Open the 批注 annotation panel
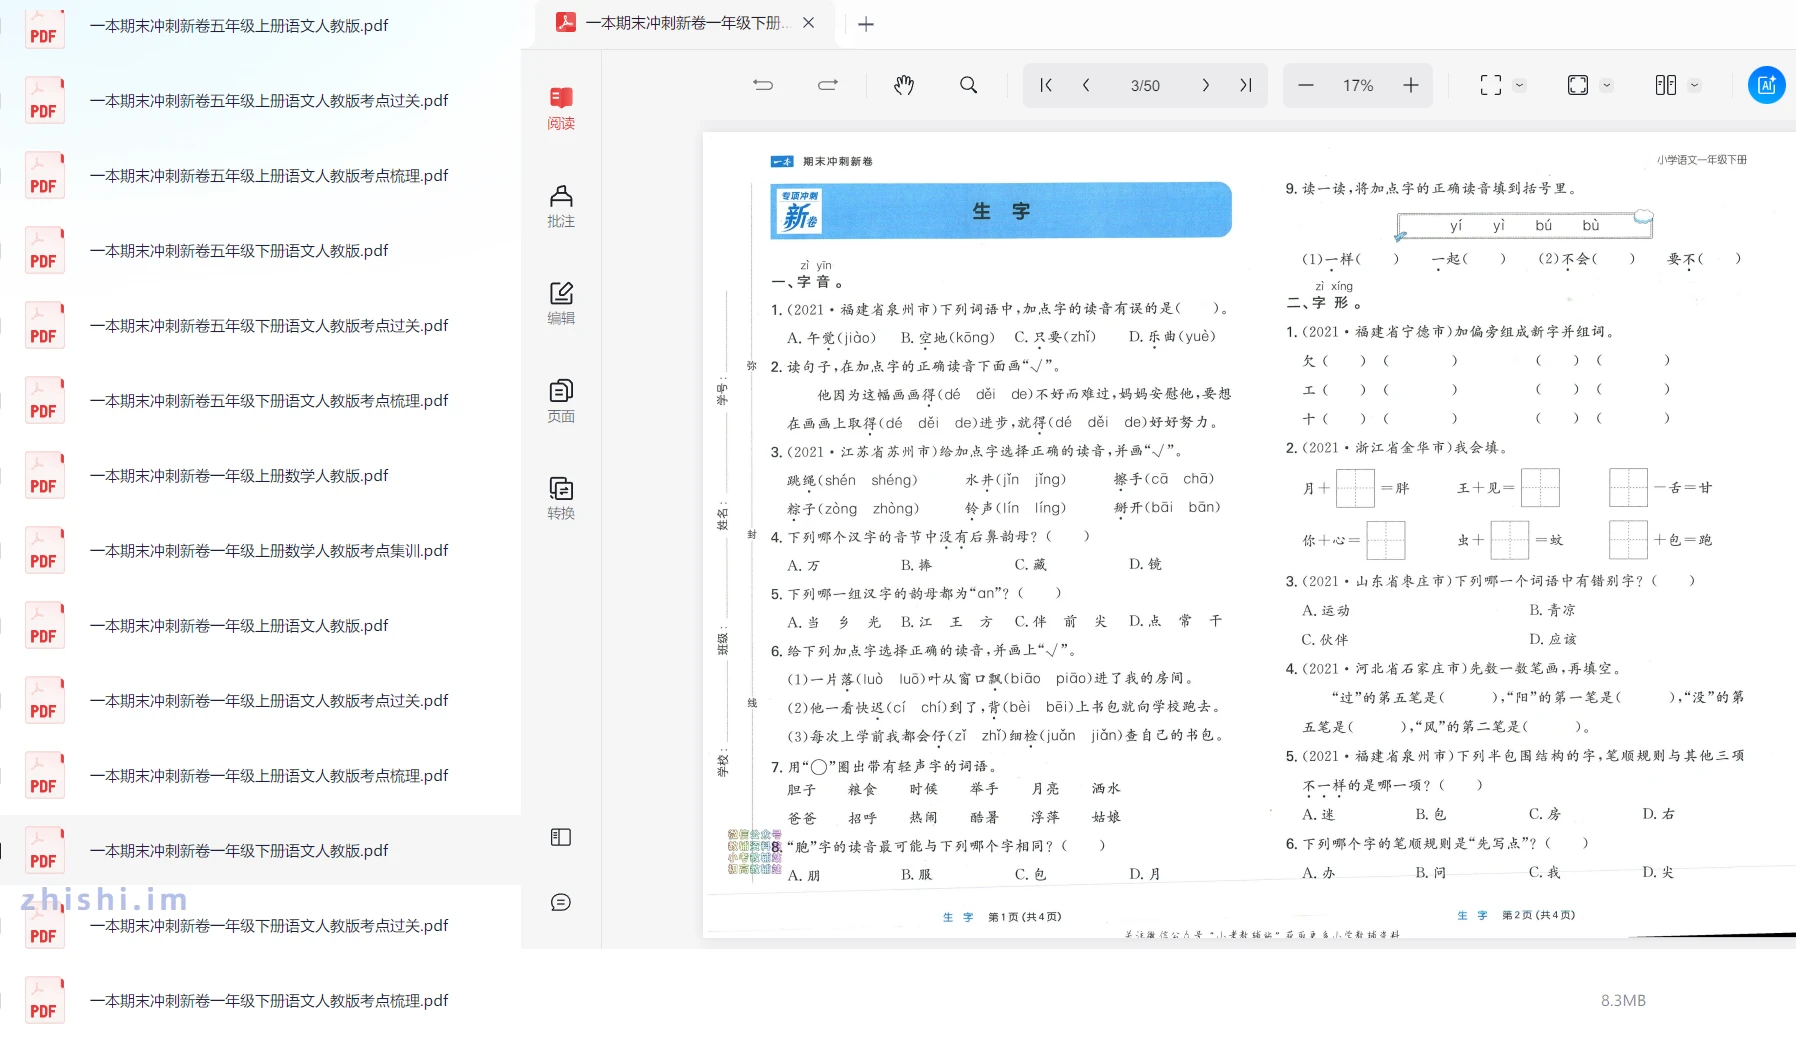This screenshot has width=1796, height=1039. click(561, 206)
